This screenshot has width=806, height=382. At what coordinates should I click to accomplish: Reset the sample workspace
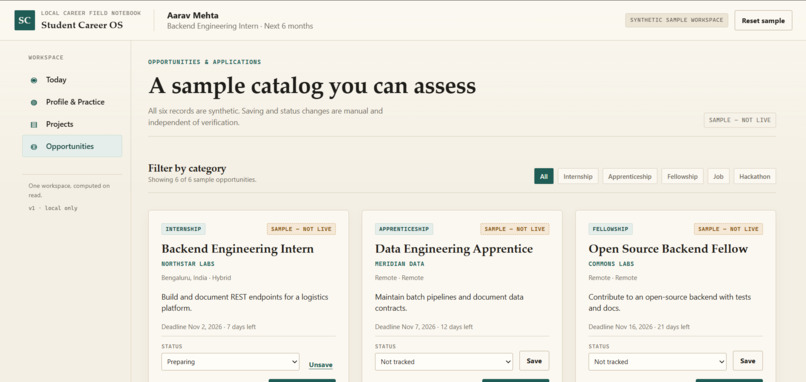click(763, 21)
